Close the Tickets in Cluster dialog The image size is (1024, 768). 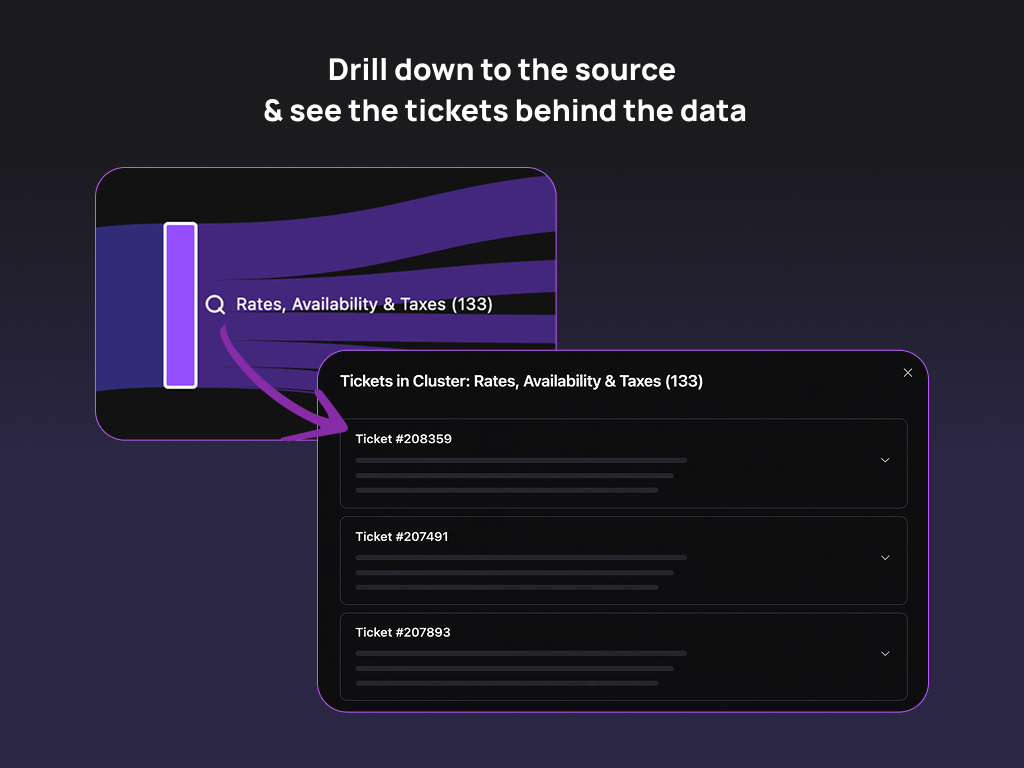coord(908,373)
